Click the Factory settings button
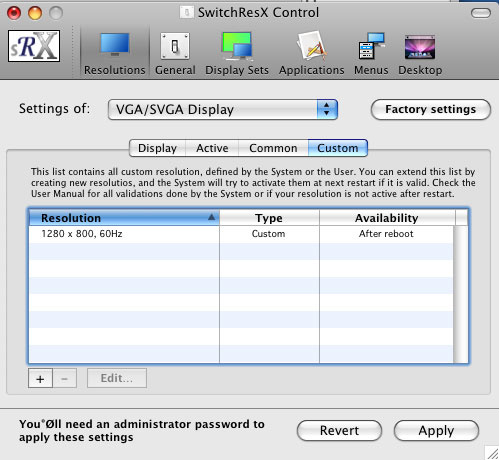 tap(430, 109)
